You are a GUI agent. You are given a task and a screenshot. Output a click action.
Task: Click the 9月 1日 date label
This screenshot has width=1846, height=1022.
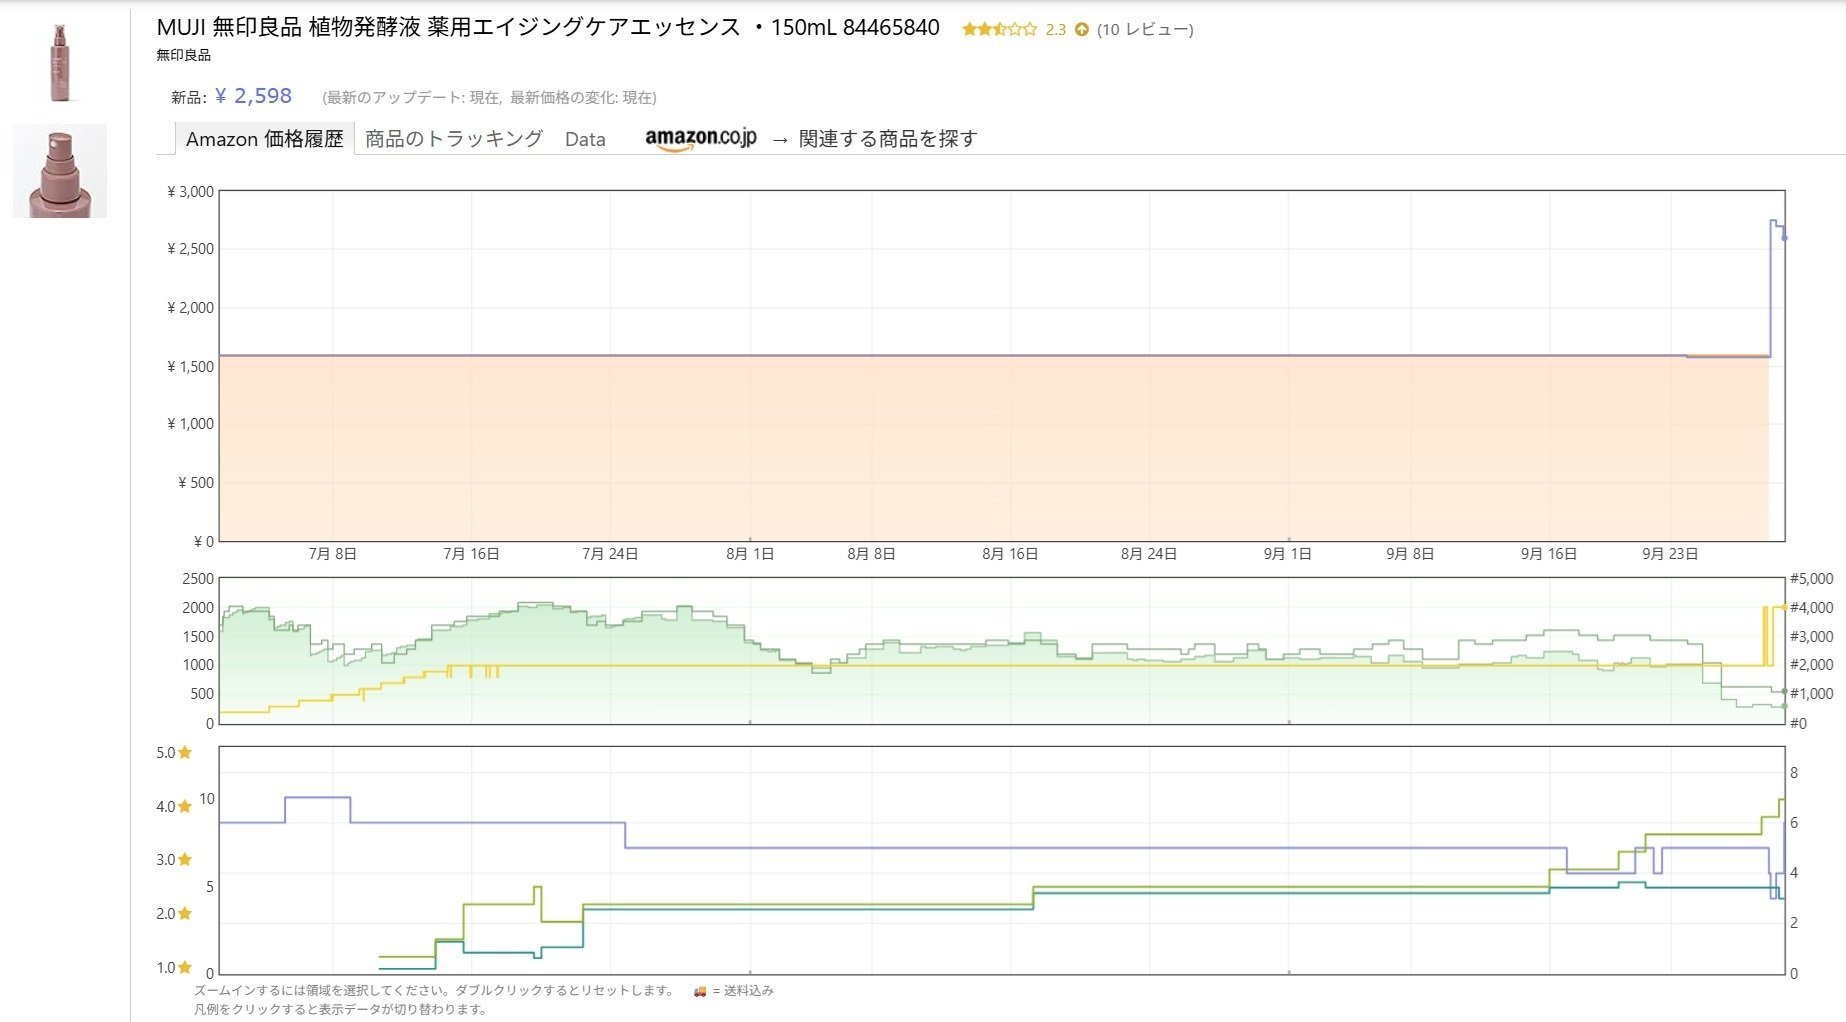pos(1288,554)
